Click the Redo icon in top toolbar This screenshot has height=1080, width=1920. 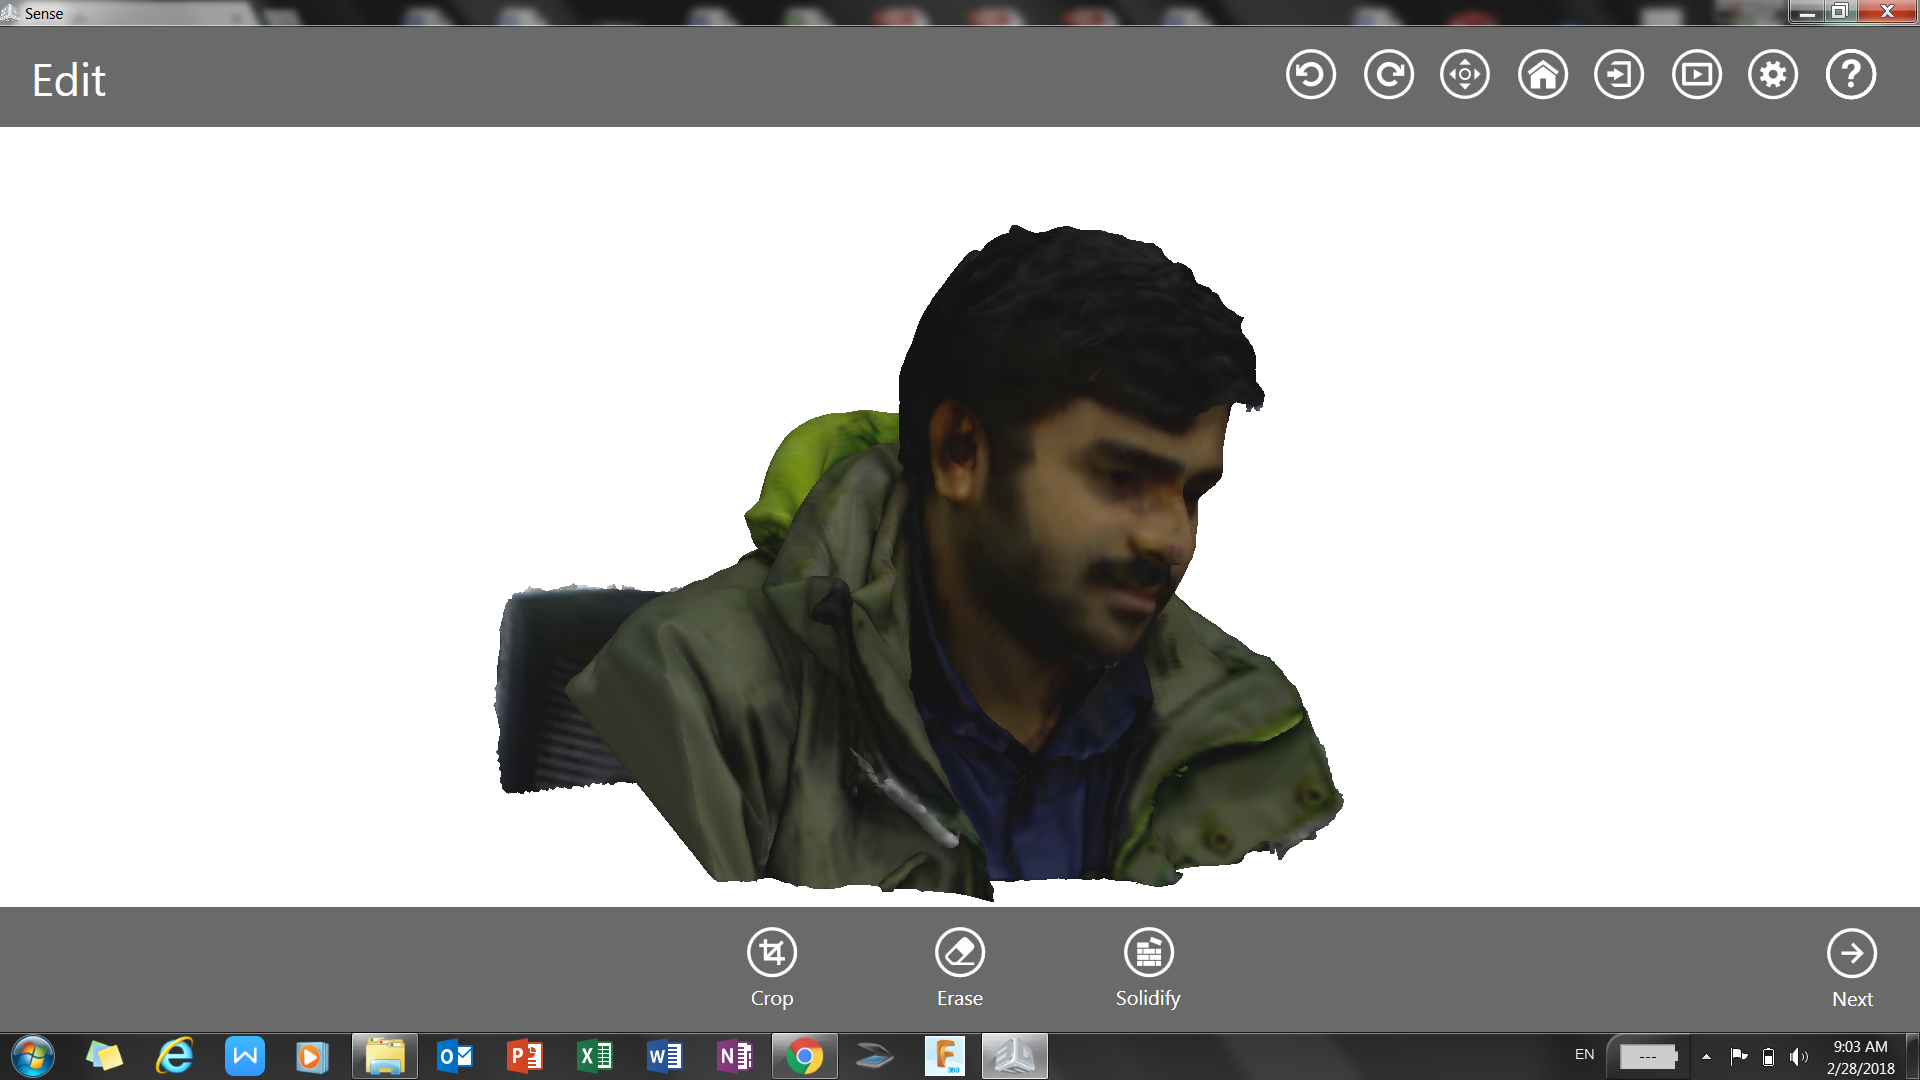click(1388, 75)
